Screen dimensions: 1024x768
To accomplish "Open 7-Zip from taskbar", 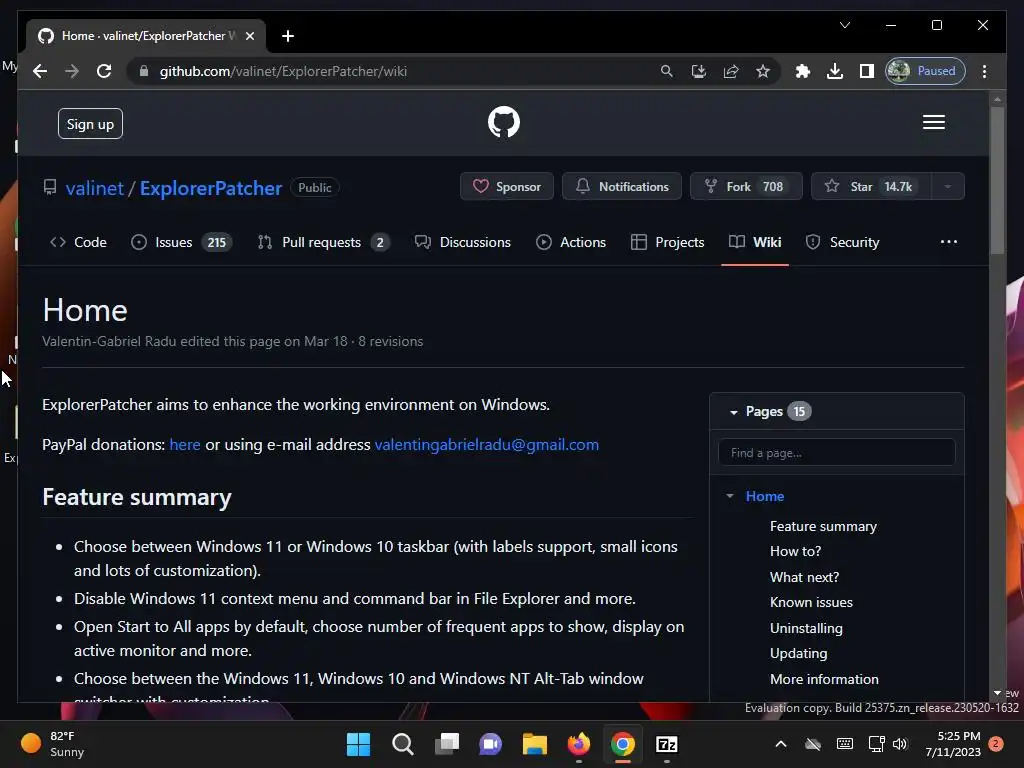I will (666, 744).
